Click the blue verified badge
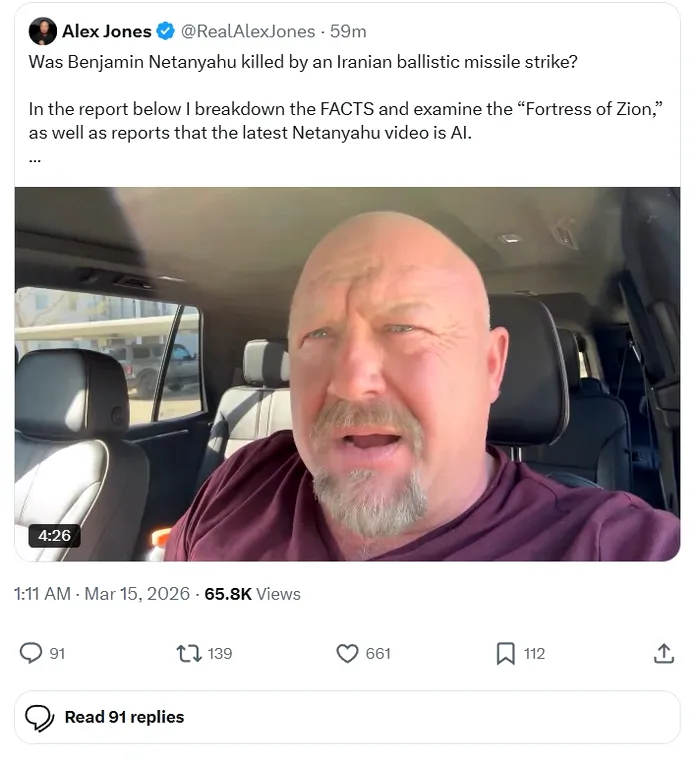 click(166, 32)
